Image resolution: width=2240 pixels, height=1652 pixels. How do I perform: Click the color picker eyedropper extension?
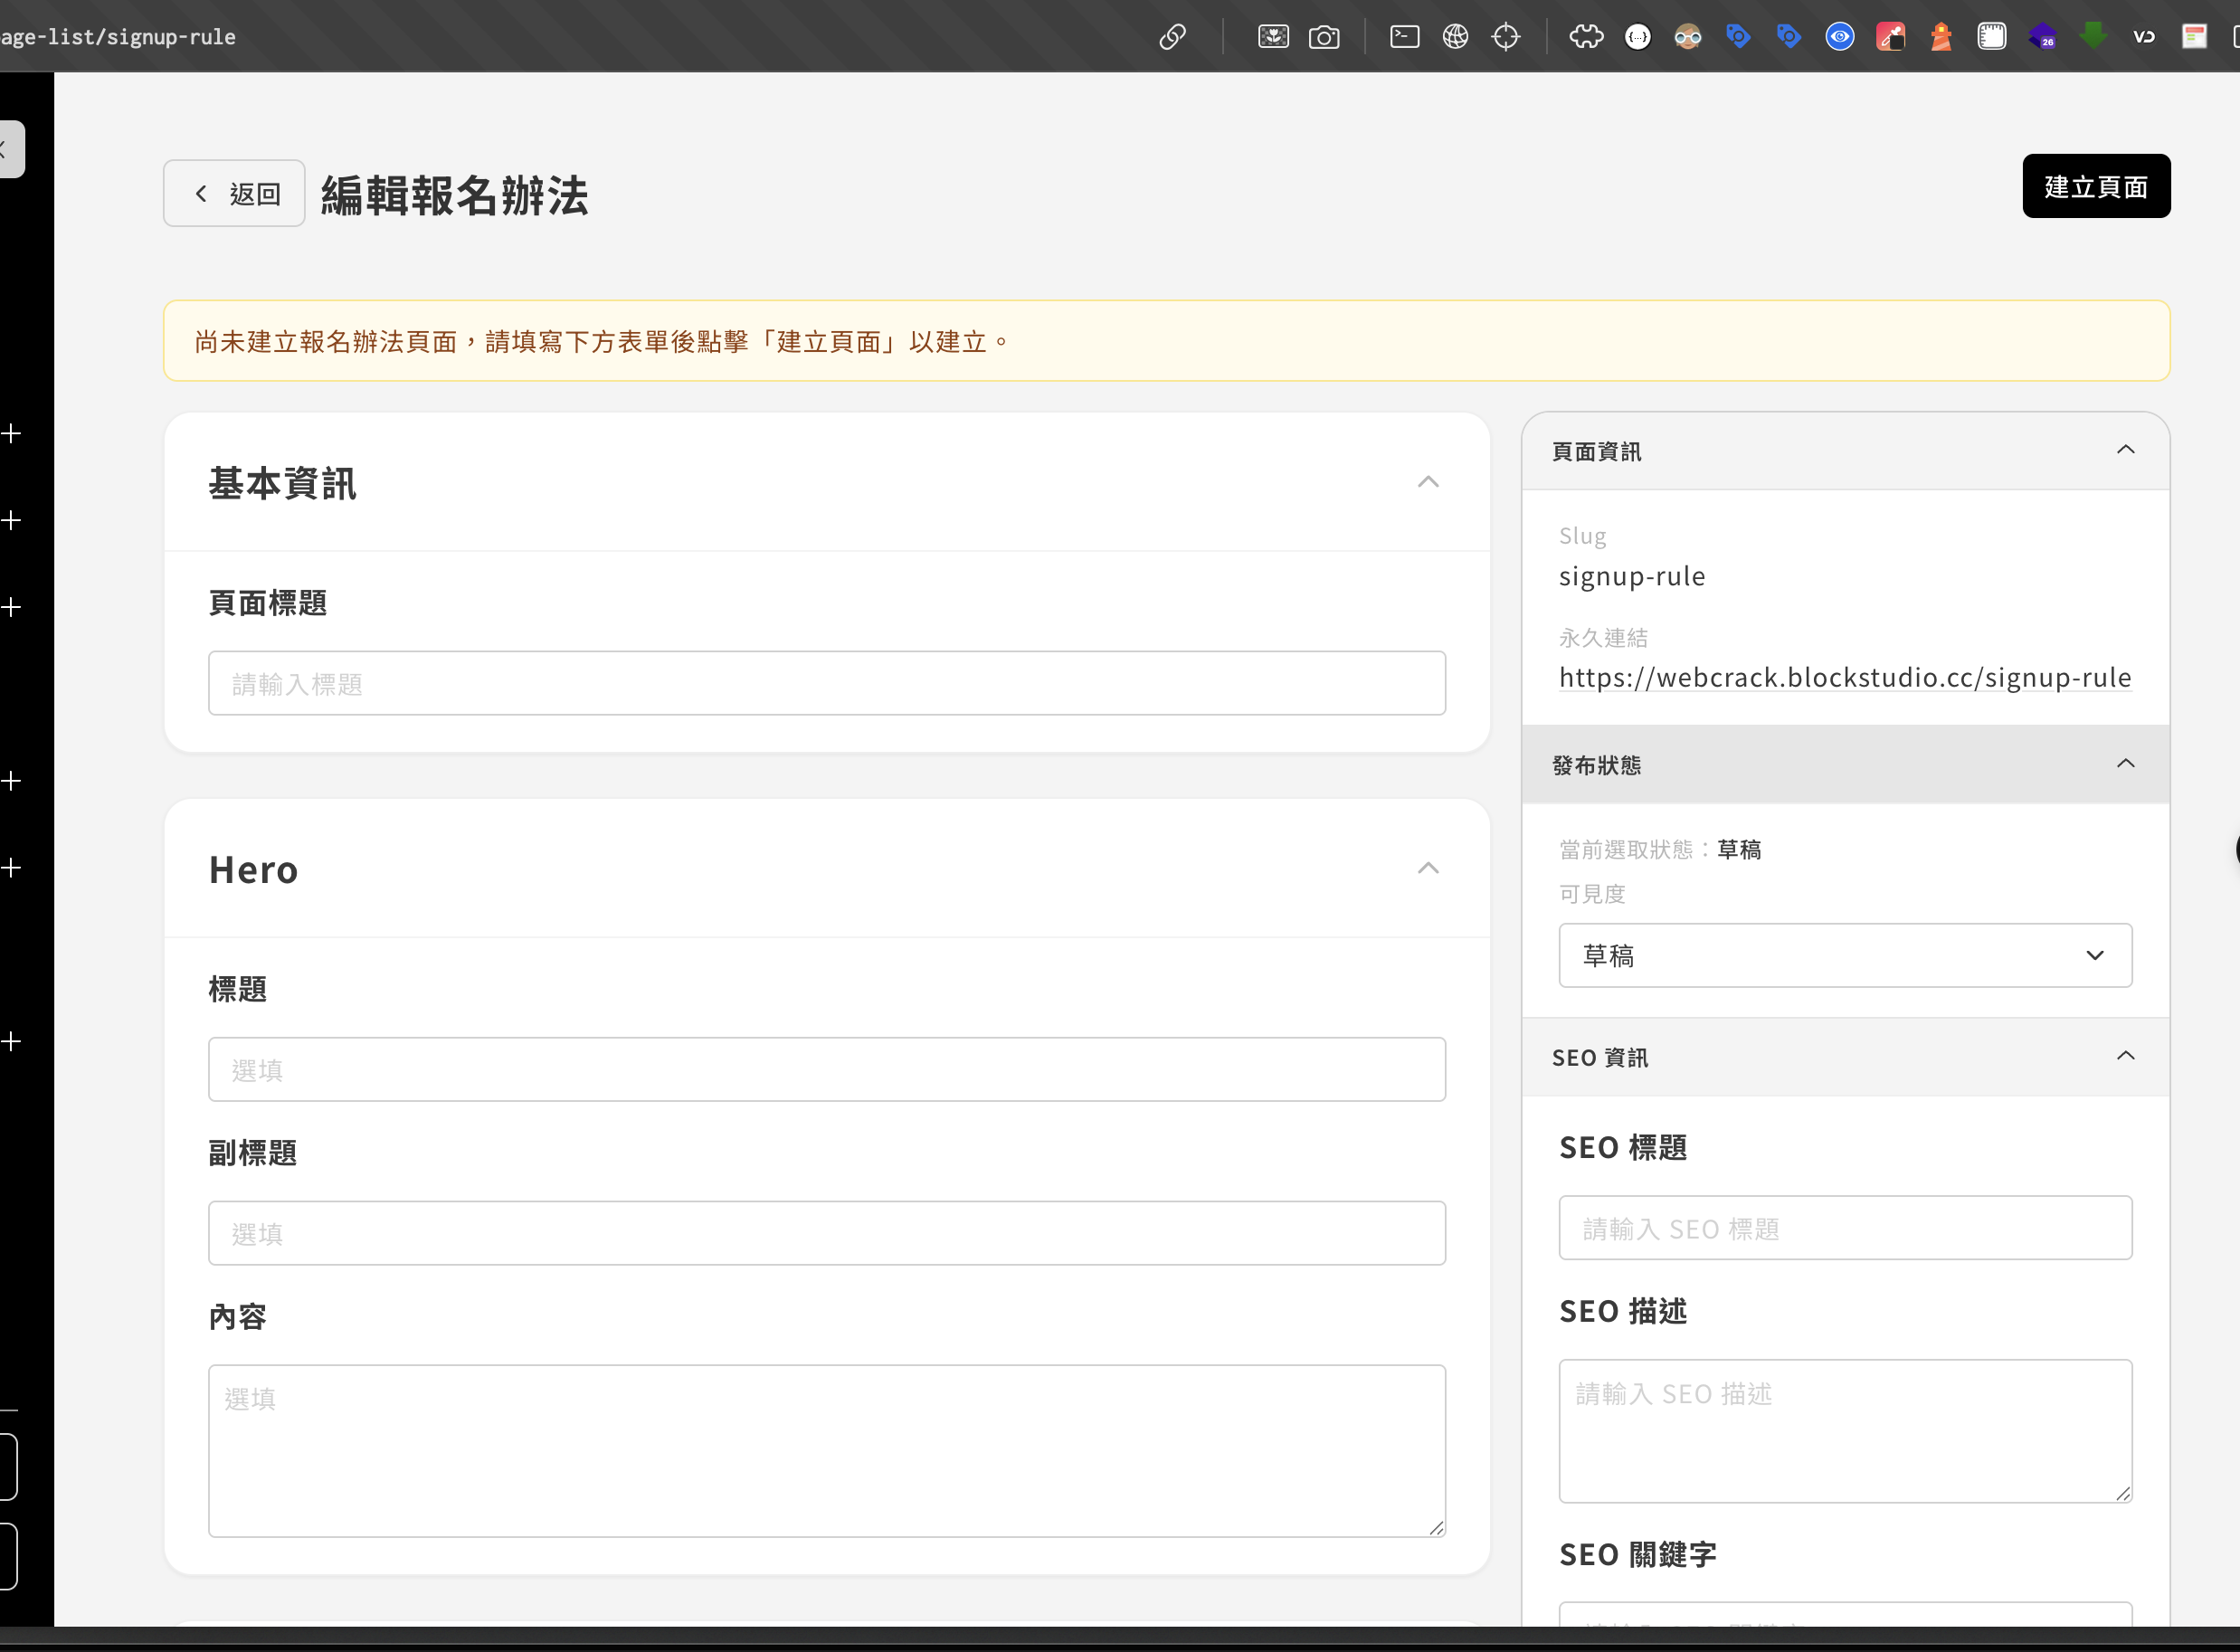coord(1890,37)
